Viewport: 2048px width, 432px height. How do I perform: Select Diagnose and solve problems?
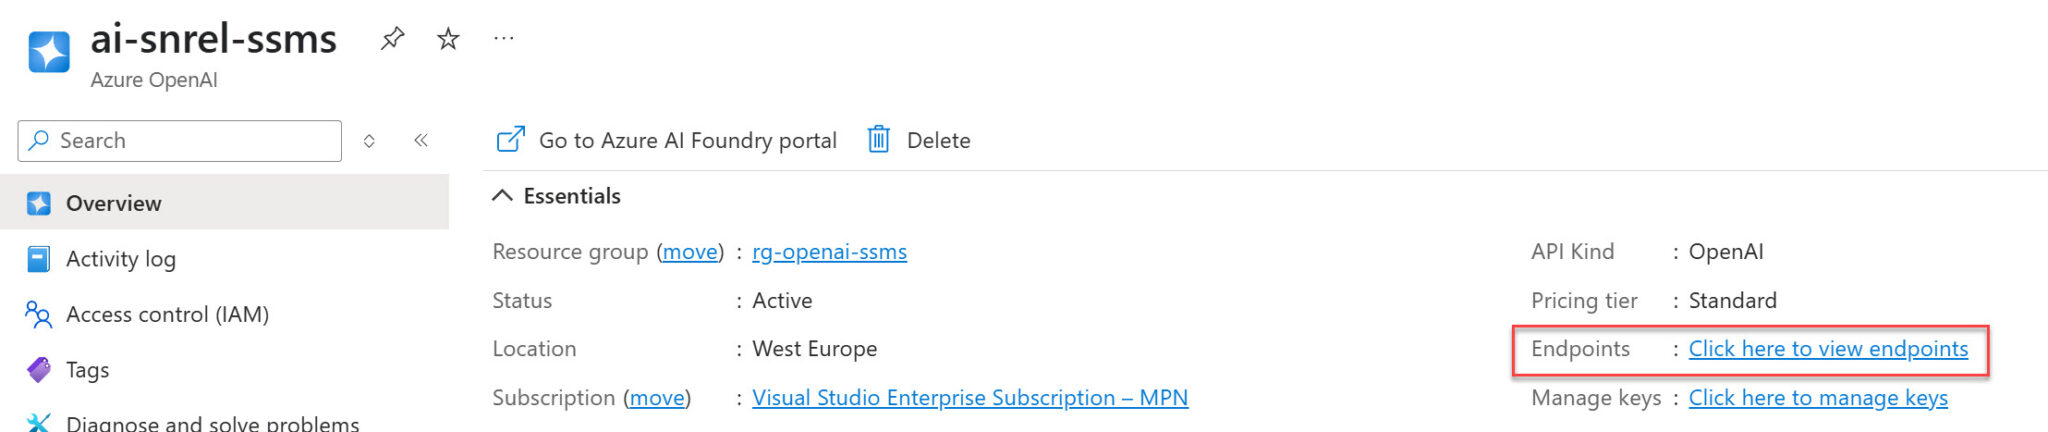point(212,423)
